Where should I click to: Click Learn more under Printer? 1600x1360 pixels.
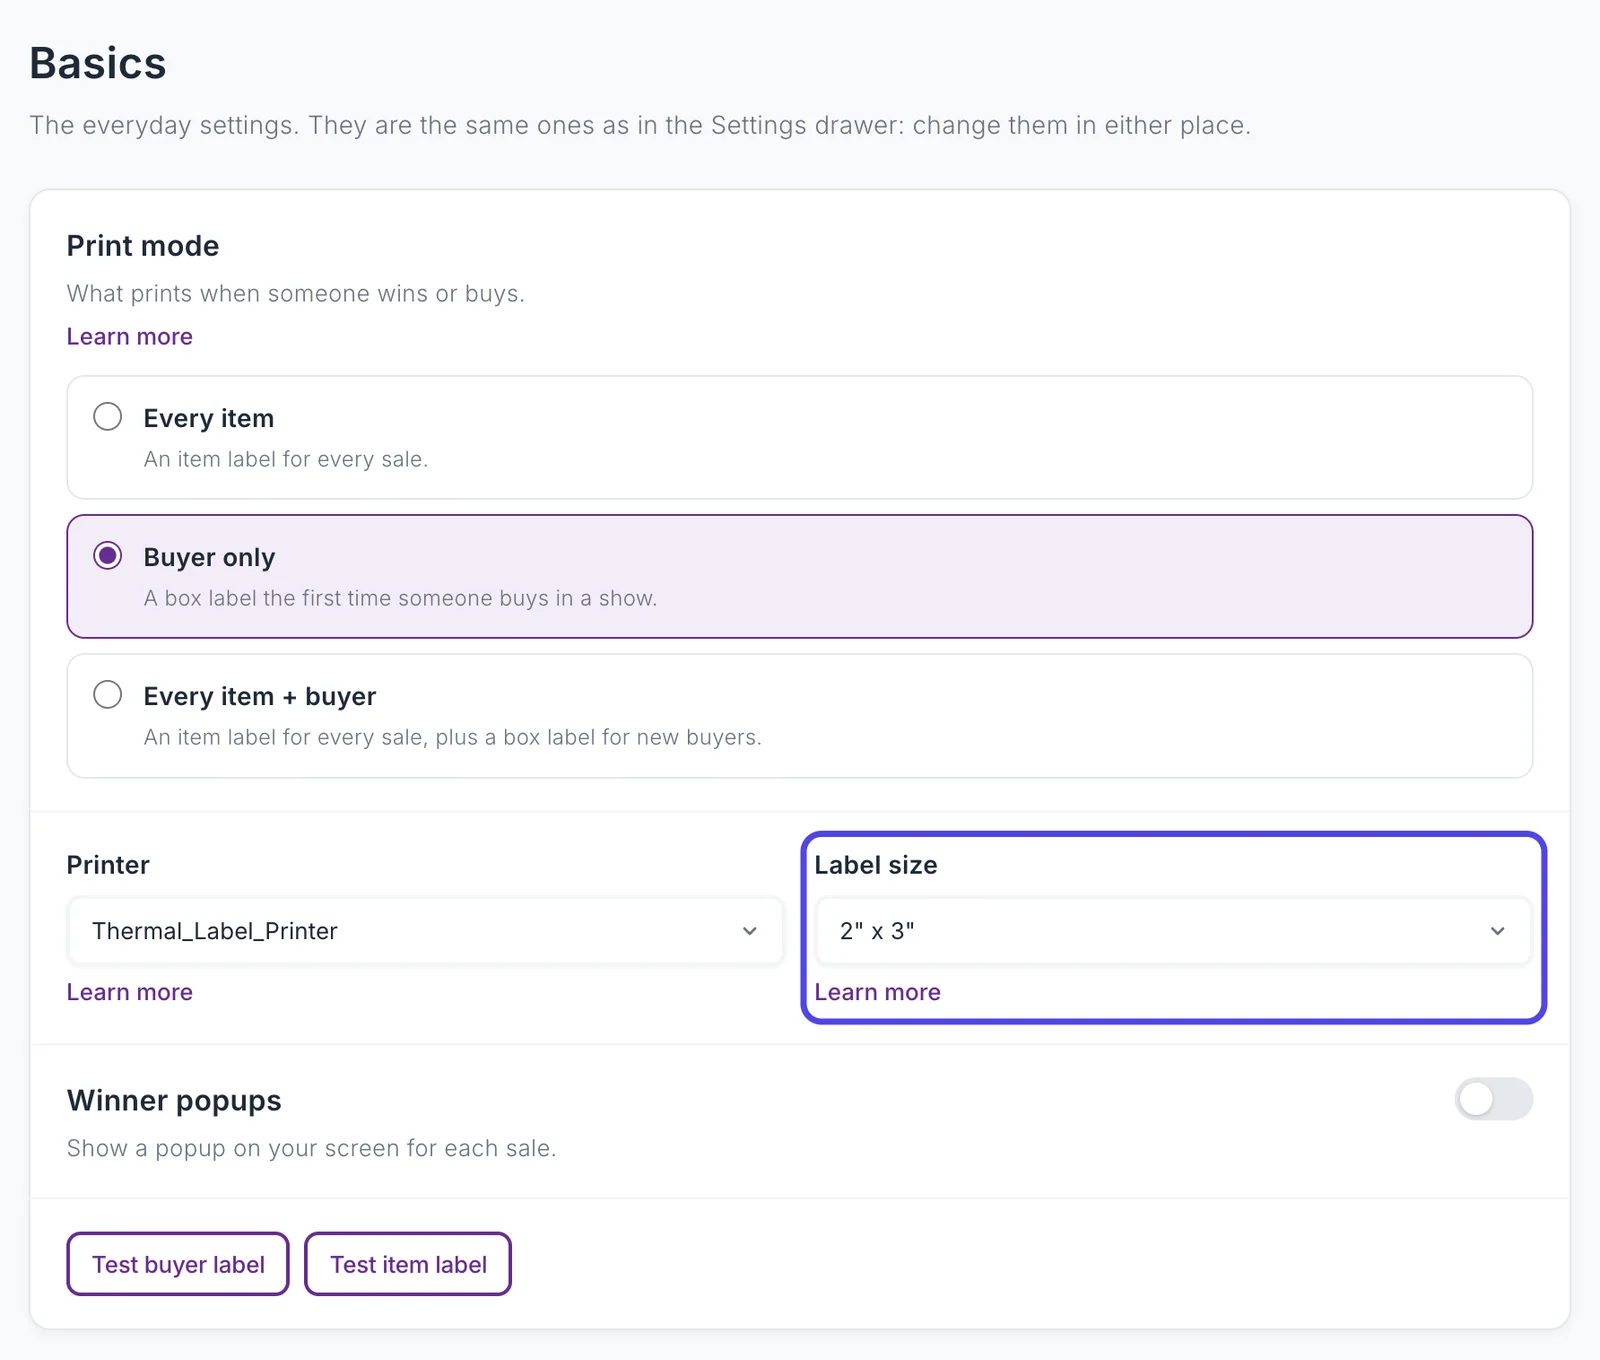[x=129, y=992]
